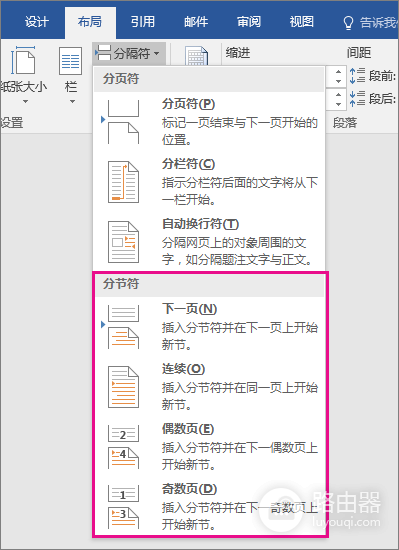Insert 下一页(N) section break
Viewport: 399px width, 550px height.
[x=210, y=327]
